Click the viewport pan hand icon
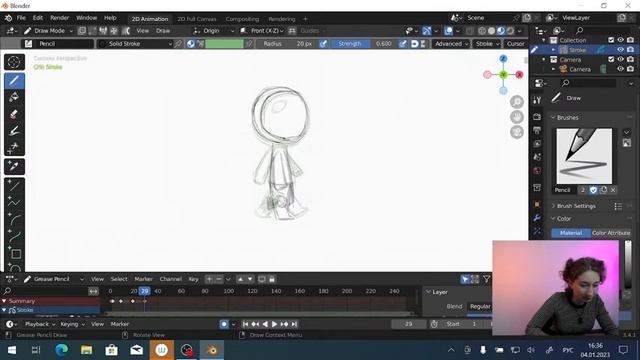This screenshot has height=360, width=640. (517, 117)
